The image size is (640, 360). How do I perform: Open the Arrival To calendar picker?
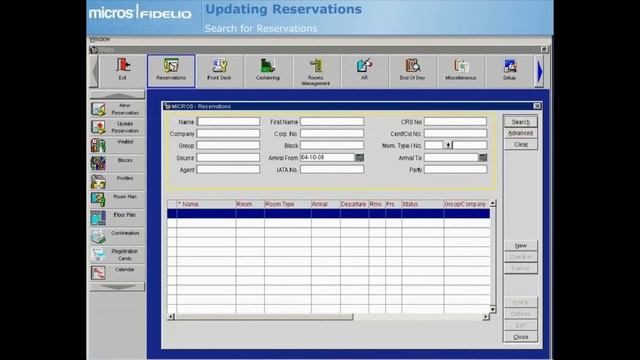(483, 158)
